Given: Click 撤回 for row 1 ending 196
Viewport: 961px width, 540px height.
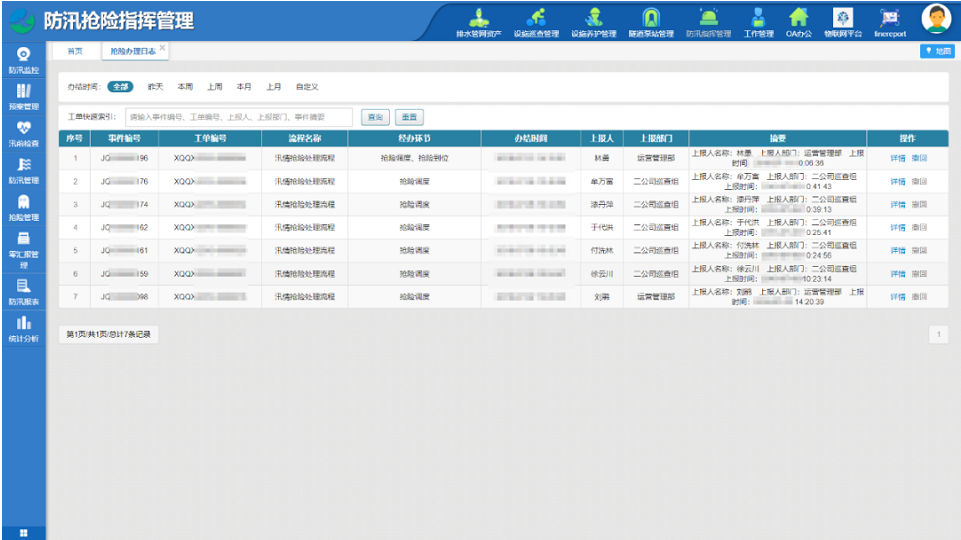Looking at the screenshot, I should (919, 158).
